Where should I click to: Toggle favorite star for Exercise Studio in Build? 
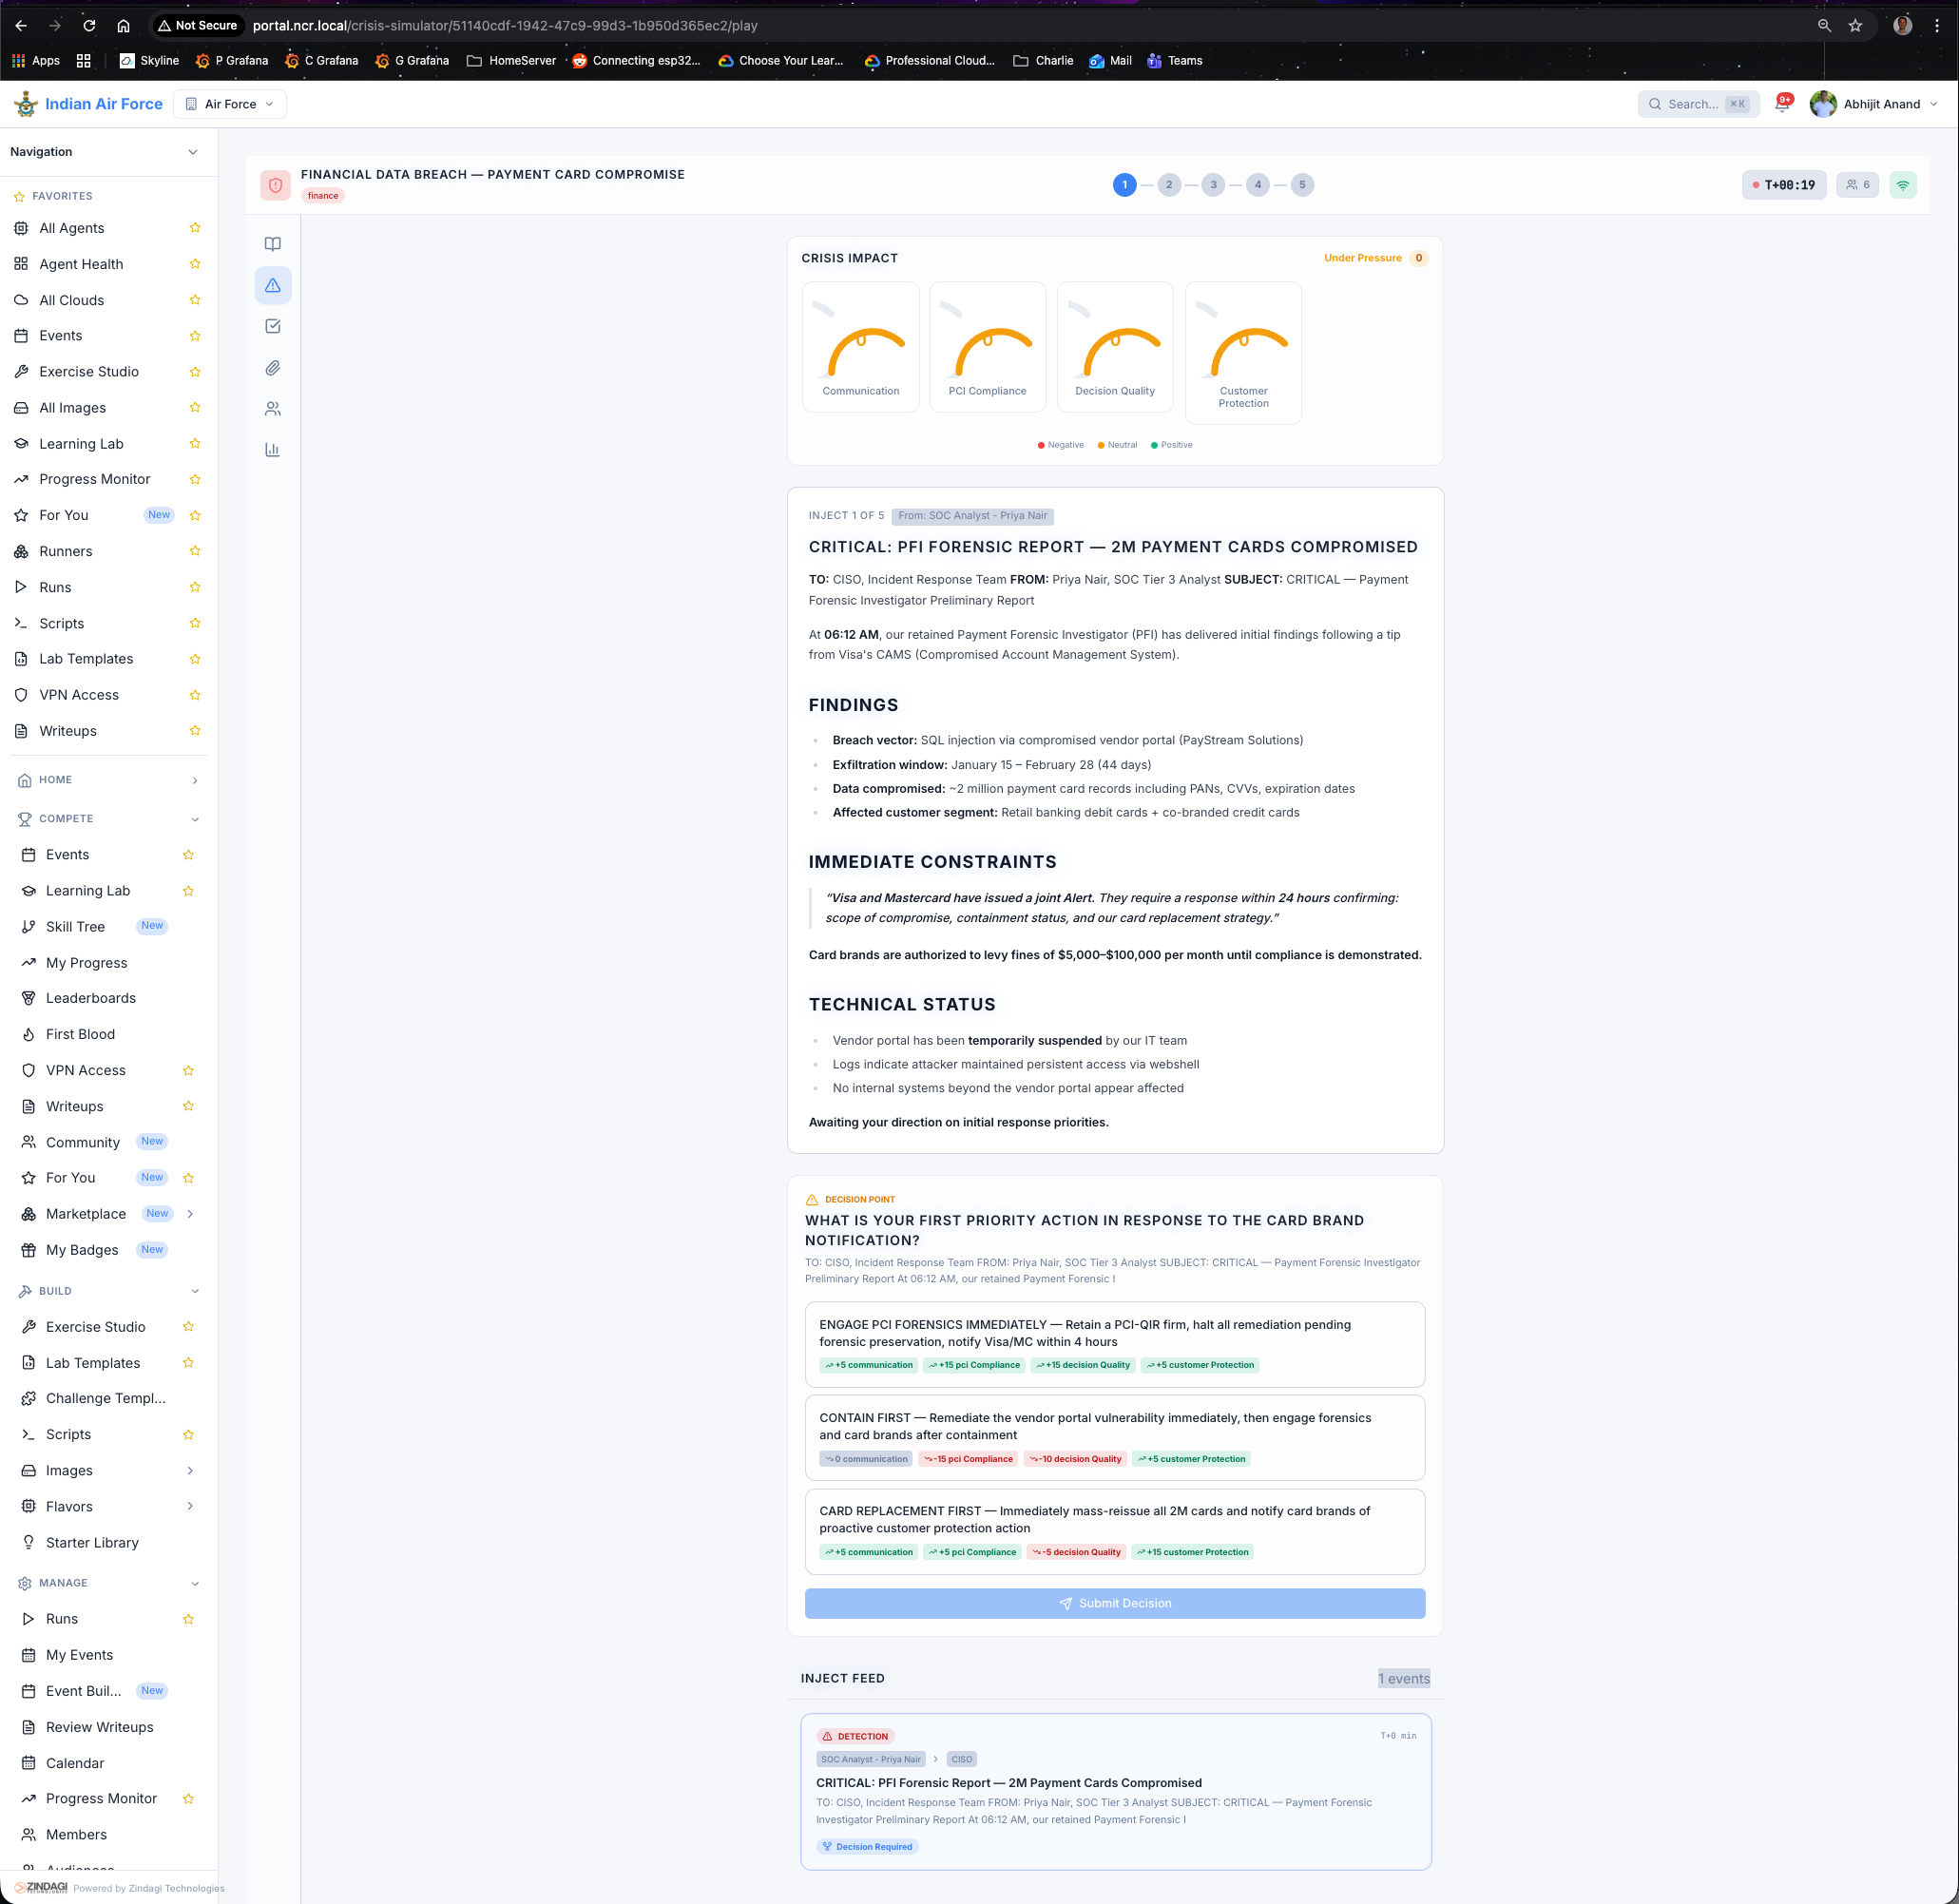pos(188,1327)
